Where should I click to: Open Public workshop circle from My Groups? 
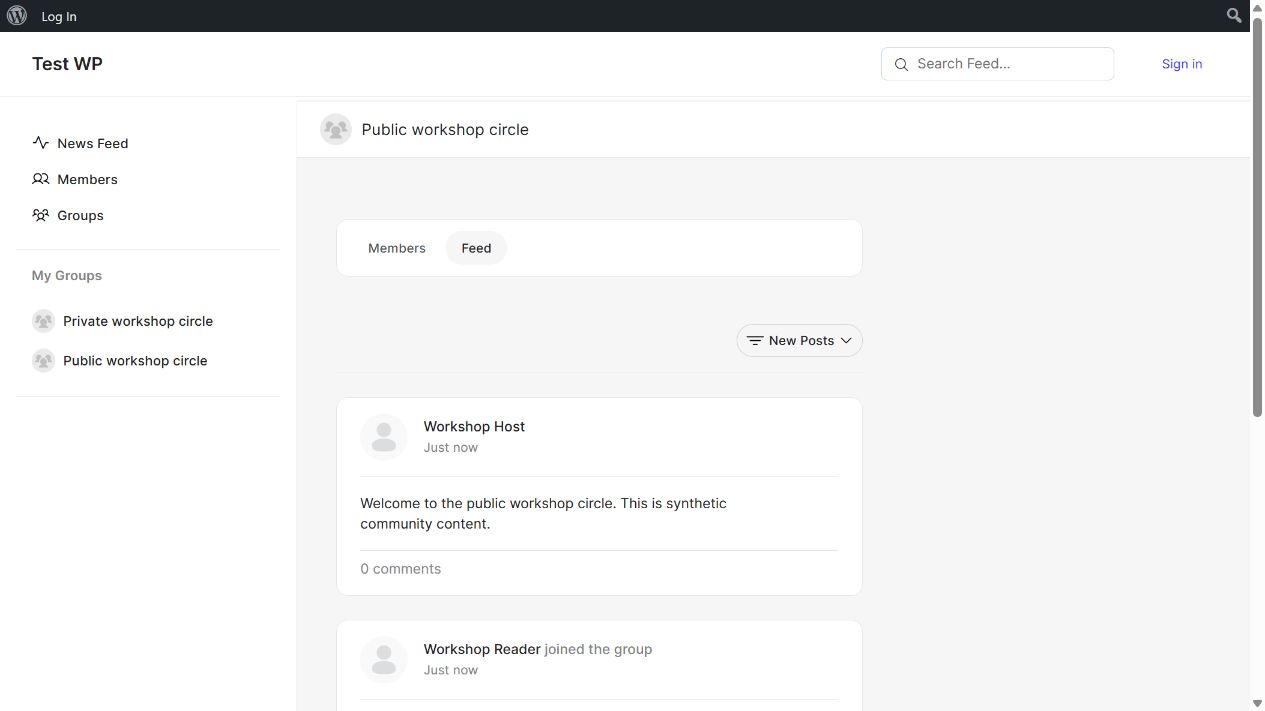pyautogui.click(x=135, y=361)
